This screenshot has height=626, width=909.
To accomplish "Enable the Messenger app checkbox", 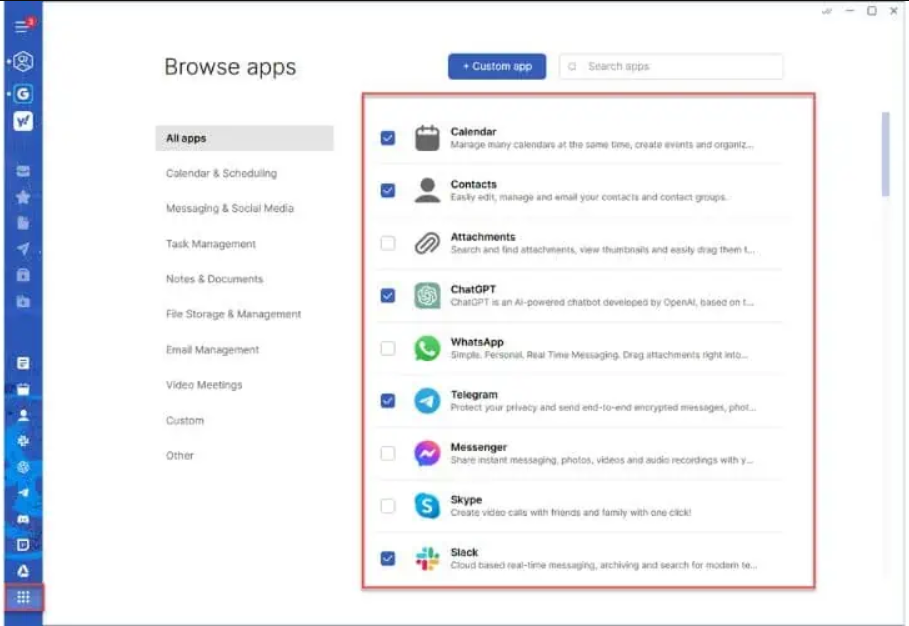I will [x=388, y=453].
